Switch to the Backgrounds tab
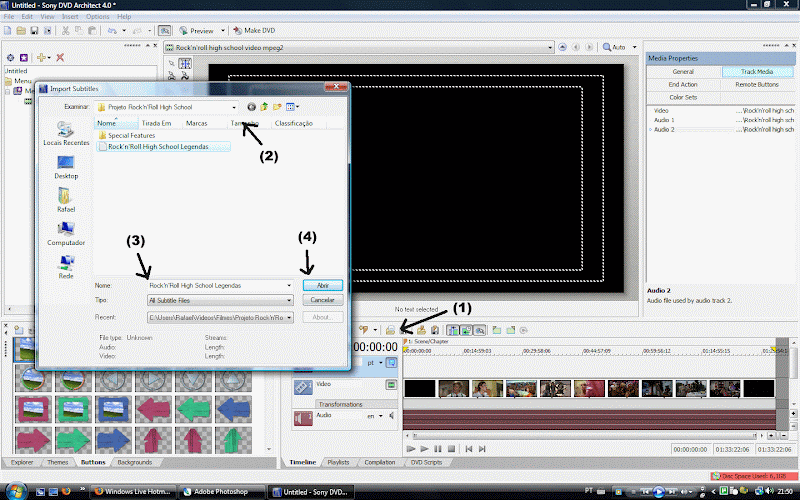The width and height of the screenshot is (800, 500). click(x=135, y=462)
